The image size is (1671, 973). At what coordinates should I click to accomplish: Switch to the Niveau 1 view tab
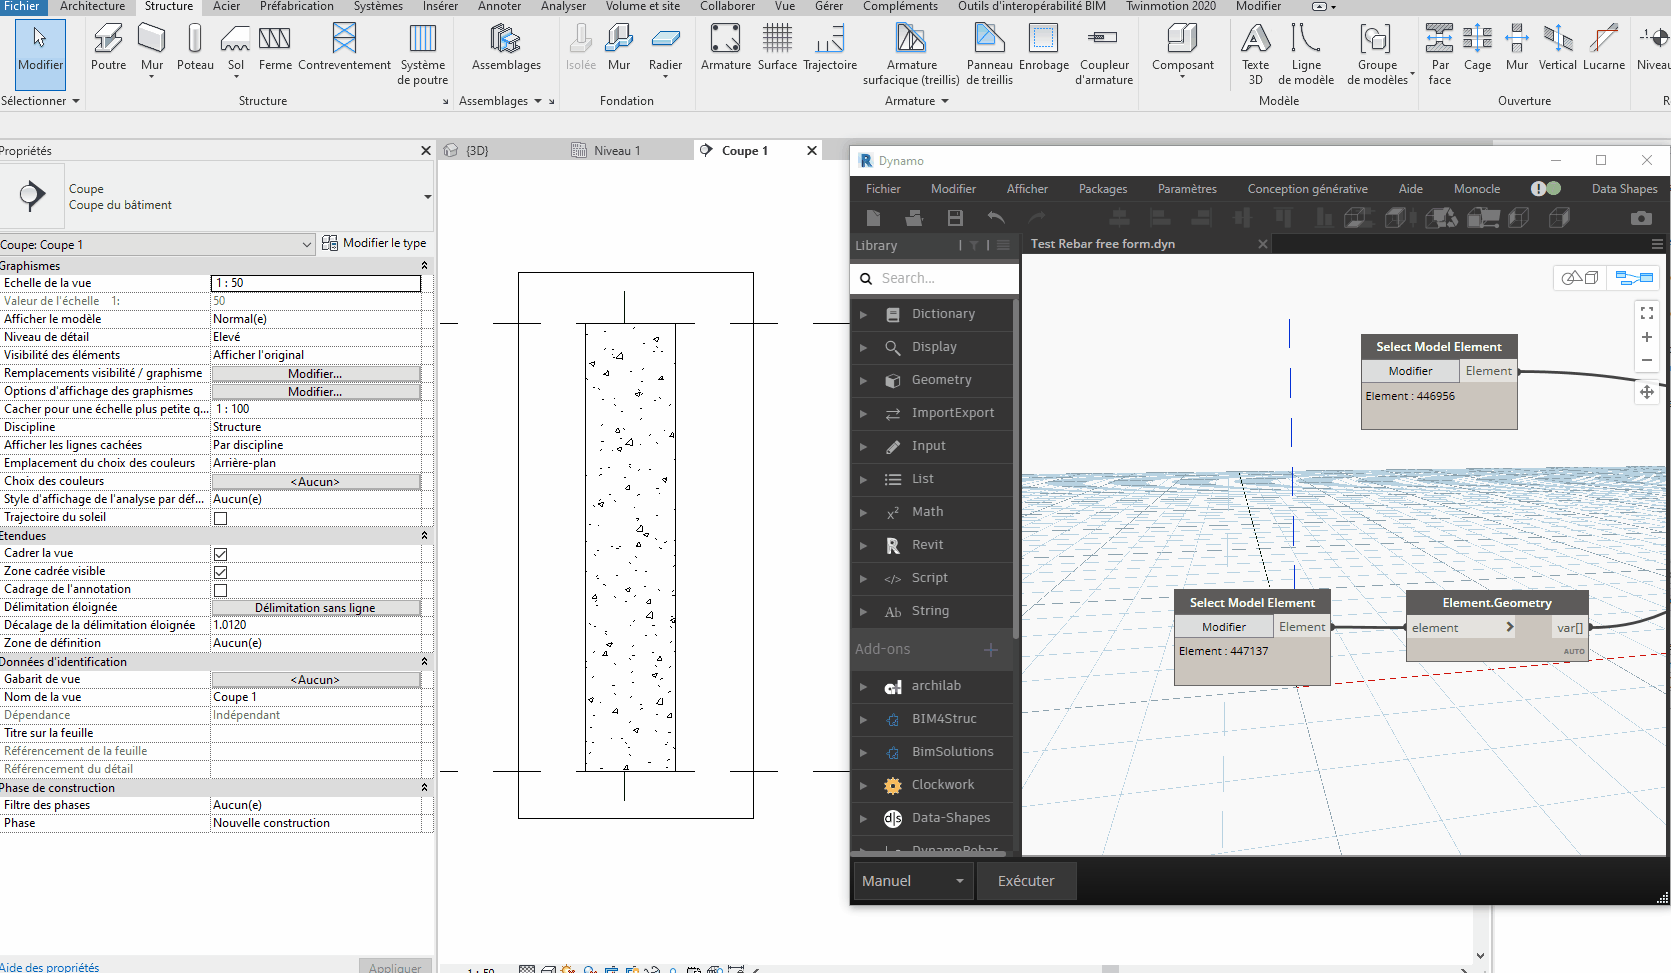(x=617, y=151)
